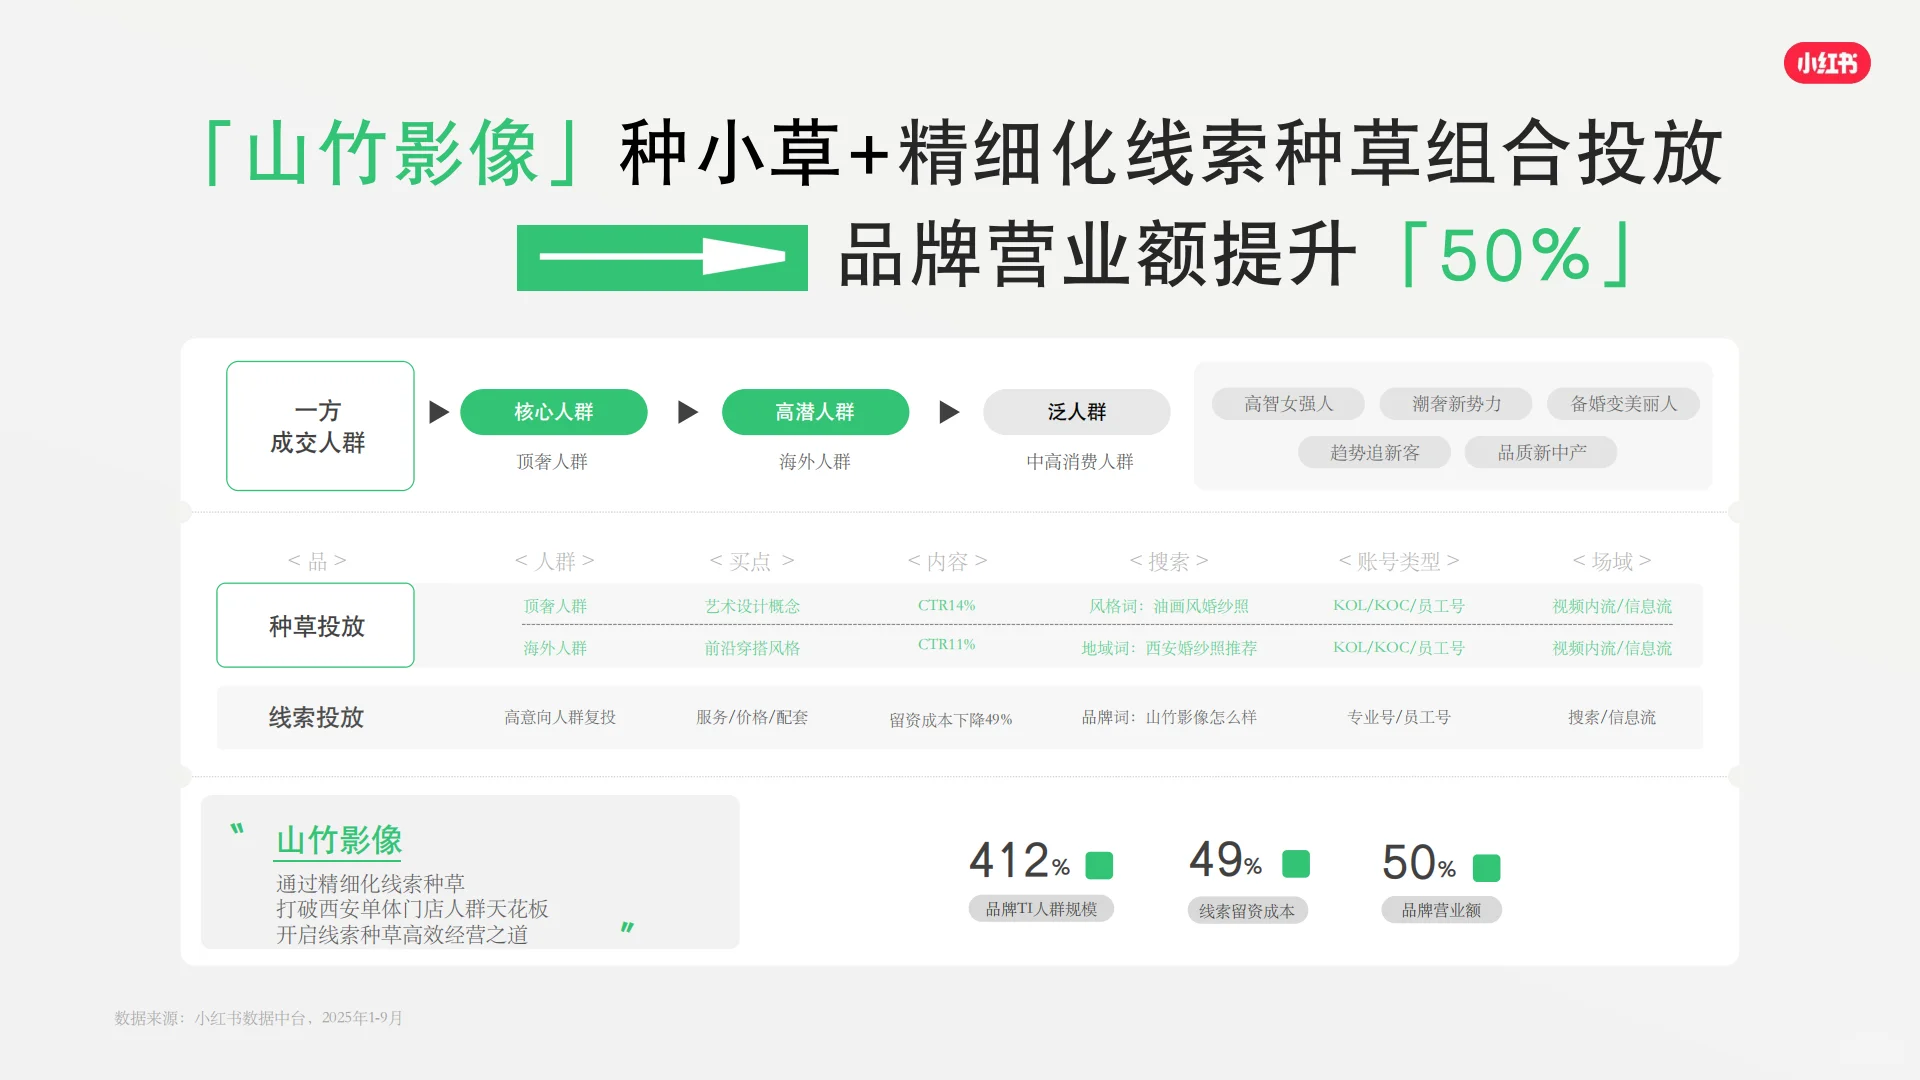Expand the 场域 column header
The height and width of the screenshot is (1080, 1920).
[x=1610, y=561]
